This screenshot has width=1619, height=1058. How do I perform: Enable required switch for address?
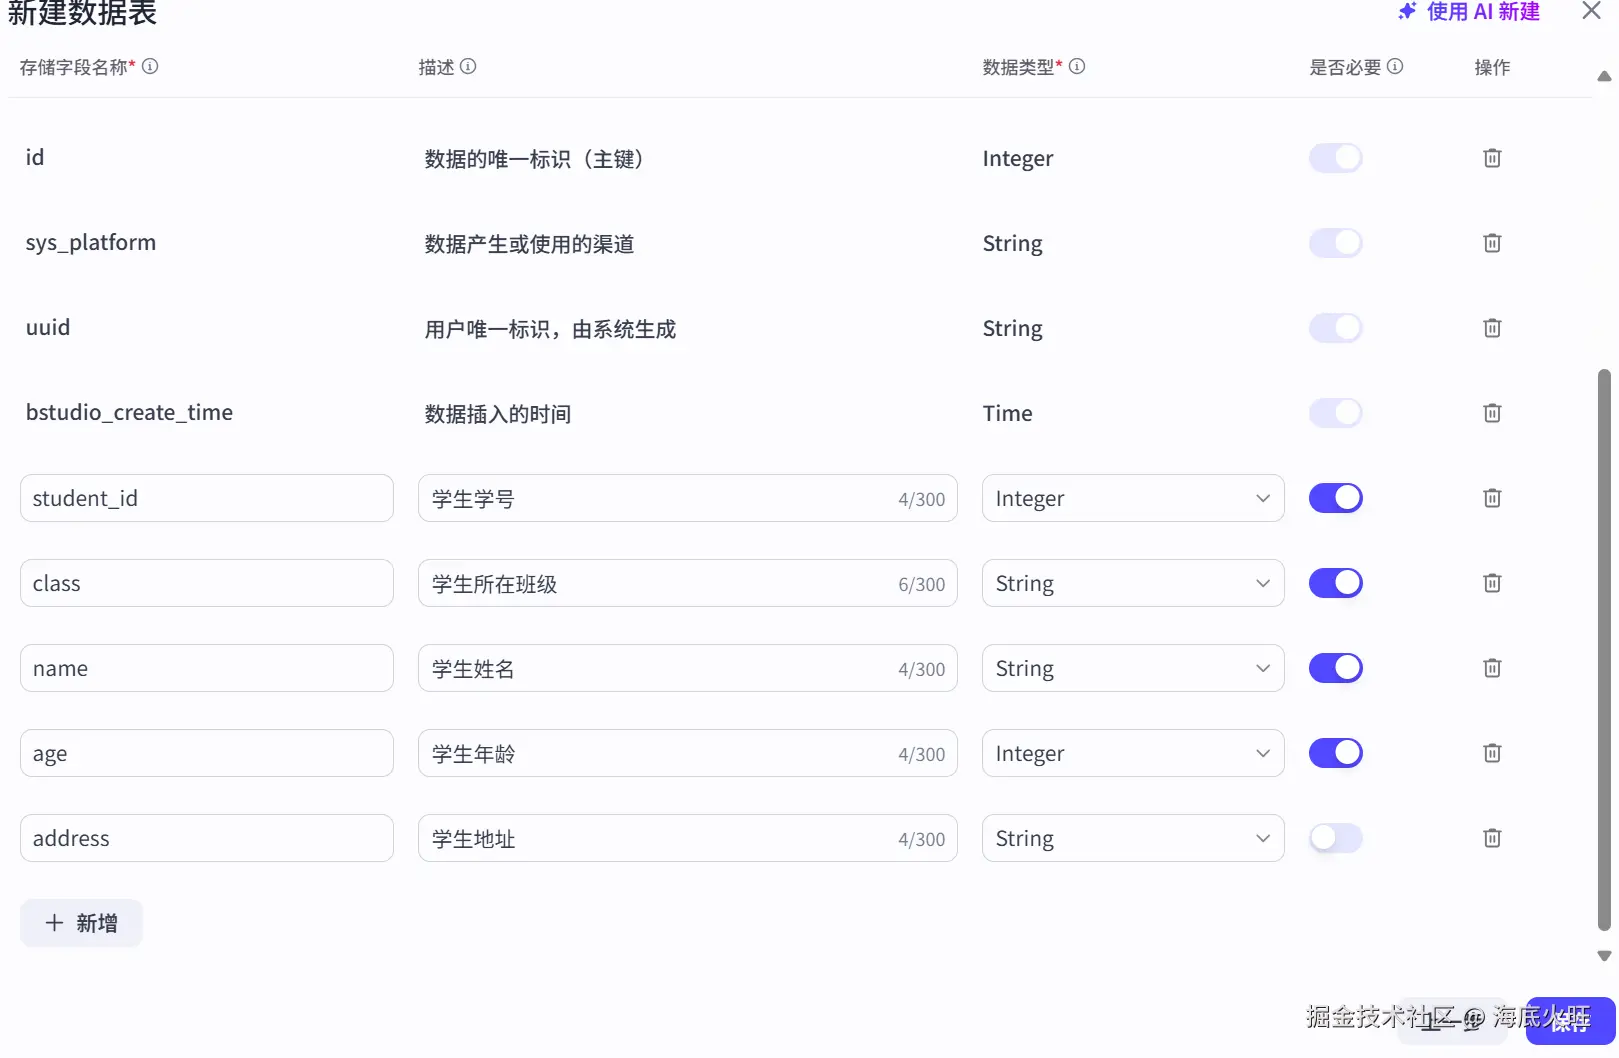[x=1336, y=838]
